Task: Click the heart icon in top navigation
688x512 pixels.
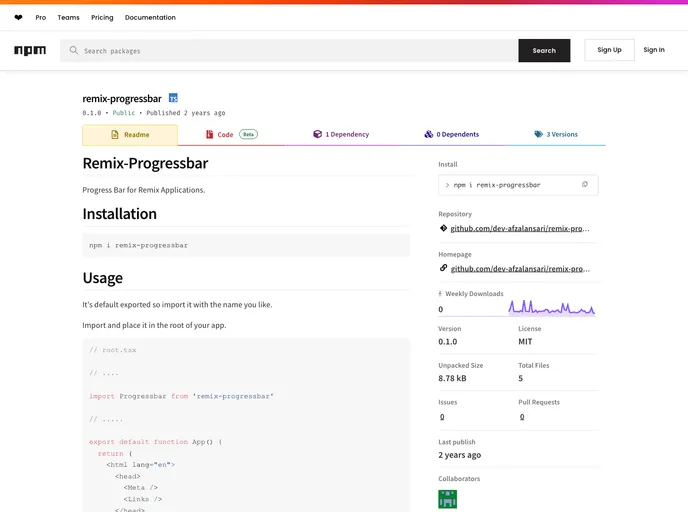Action: point(18,18)
